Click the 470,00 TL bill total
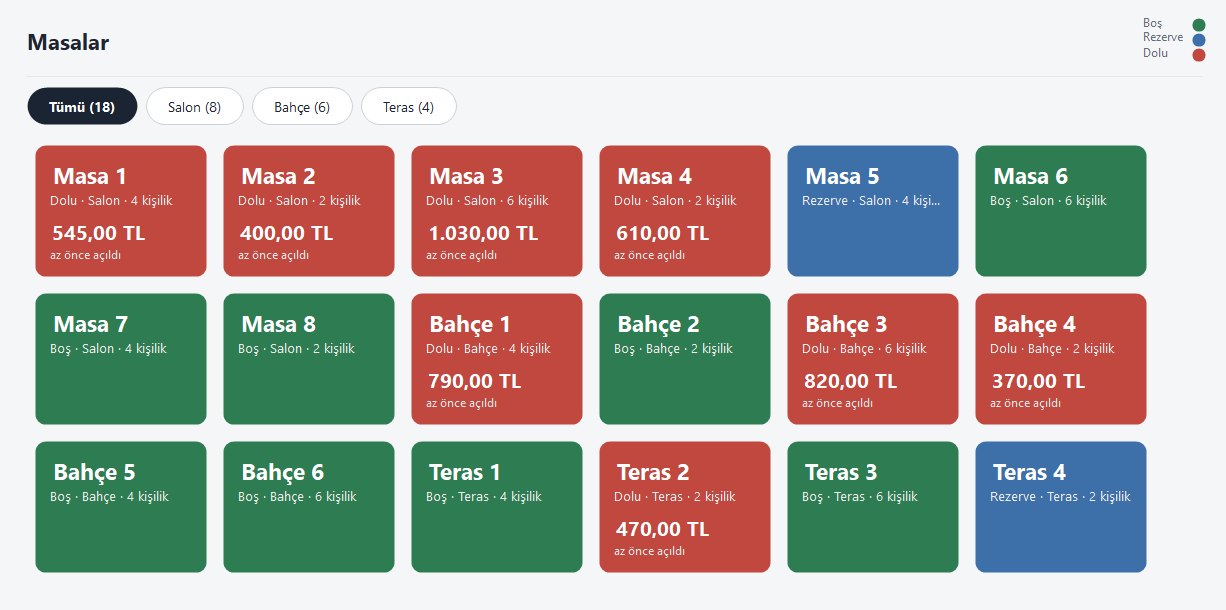Image resolution: width=1226 pixels, height=610 pixels. click(x=663, y=529)
